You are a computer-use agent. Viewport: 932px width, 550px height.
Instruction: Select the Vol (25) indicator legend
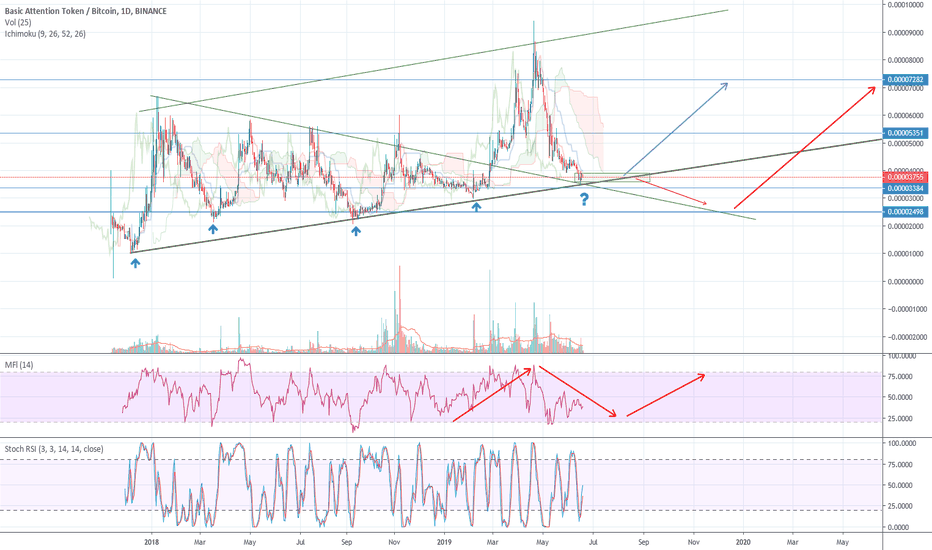pos(18,22)
